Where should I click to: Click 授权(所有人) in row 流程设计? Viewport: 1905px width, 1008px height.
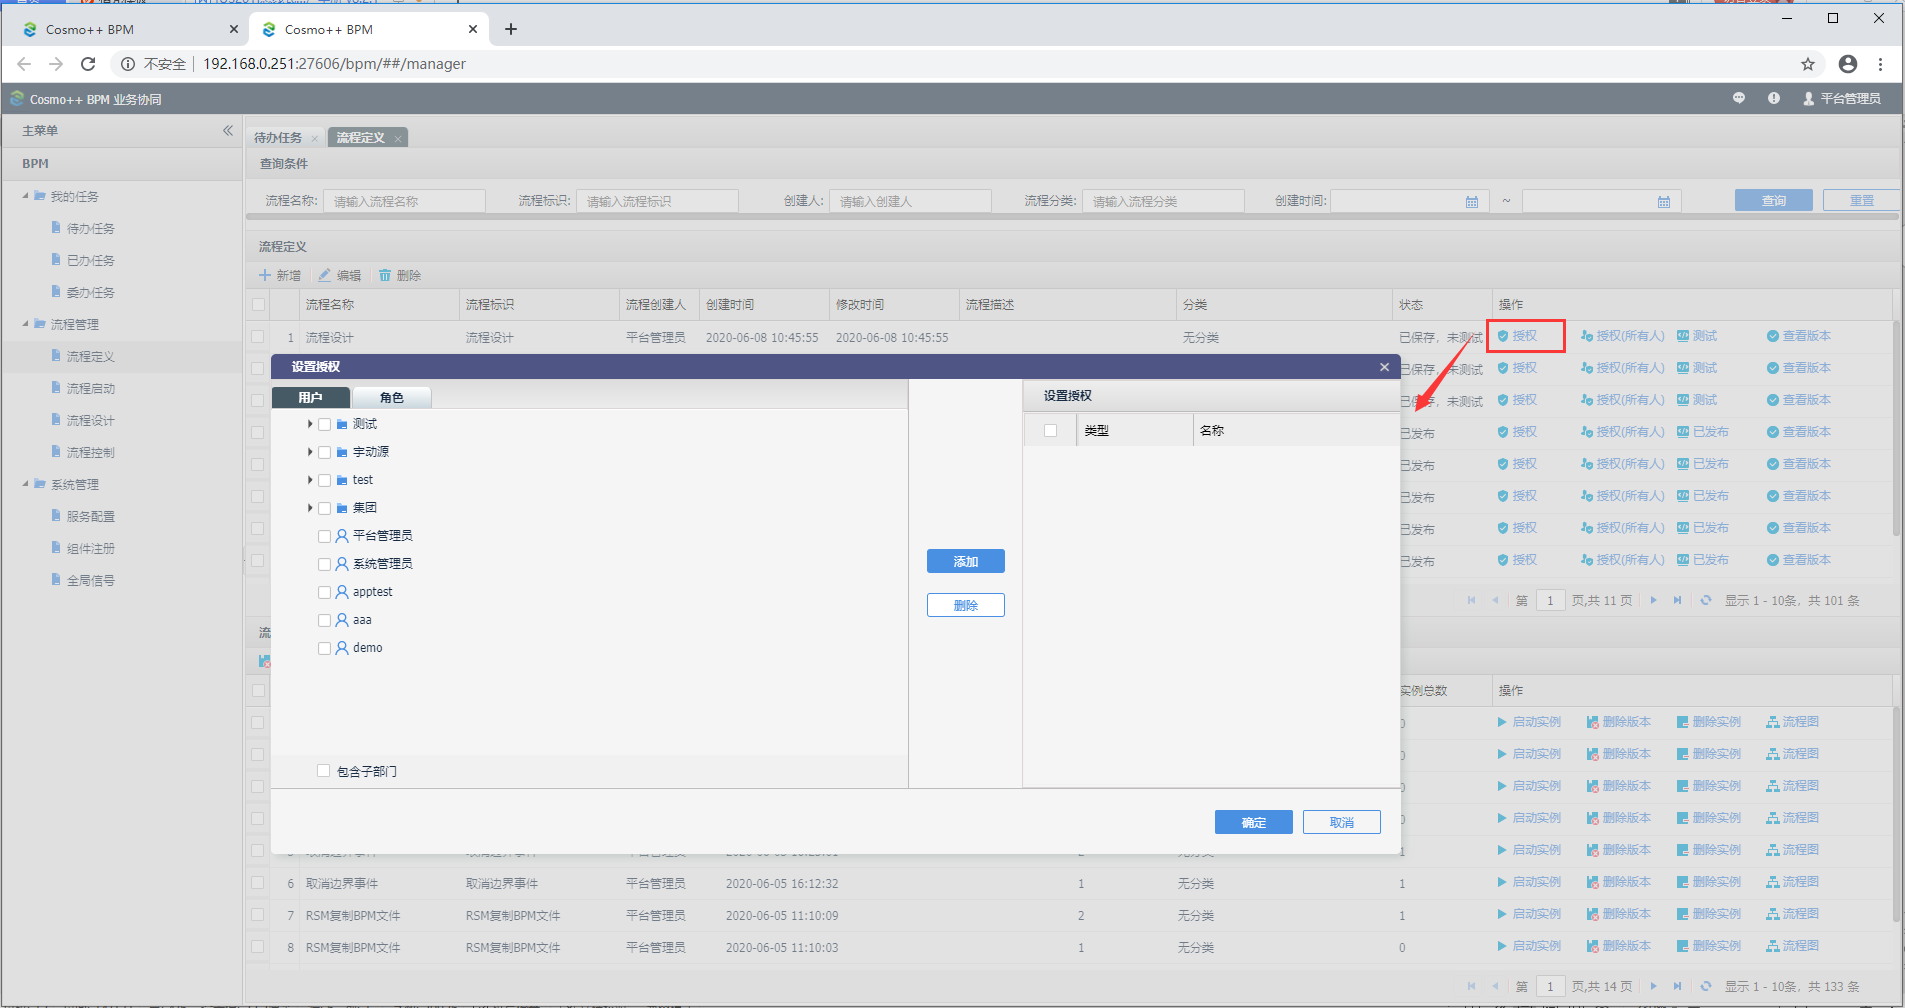pyautogui.click(x=1622, y=336)
